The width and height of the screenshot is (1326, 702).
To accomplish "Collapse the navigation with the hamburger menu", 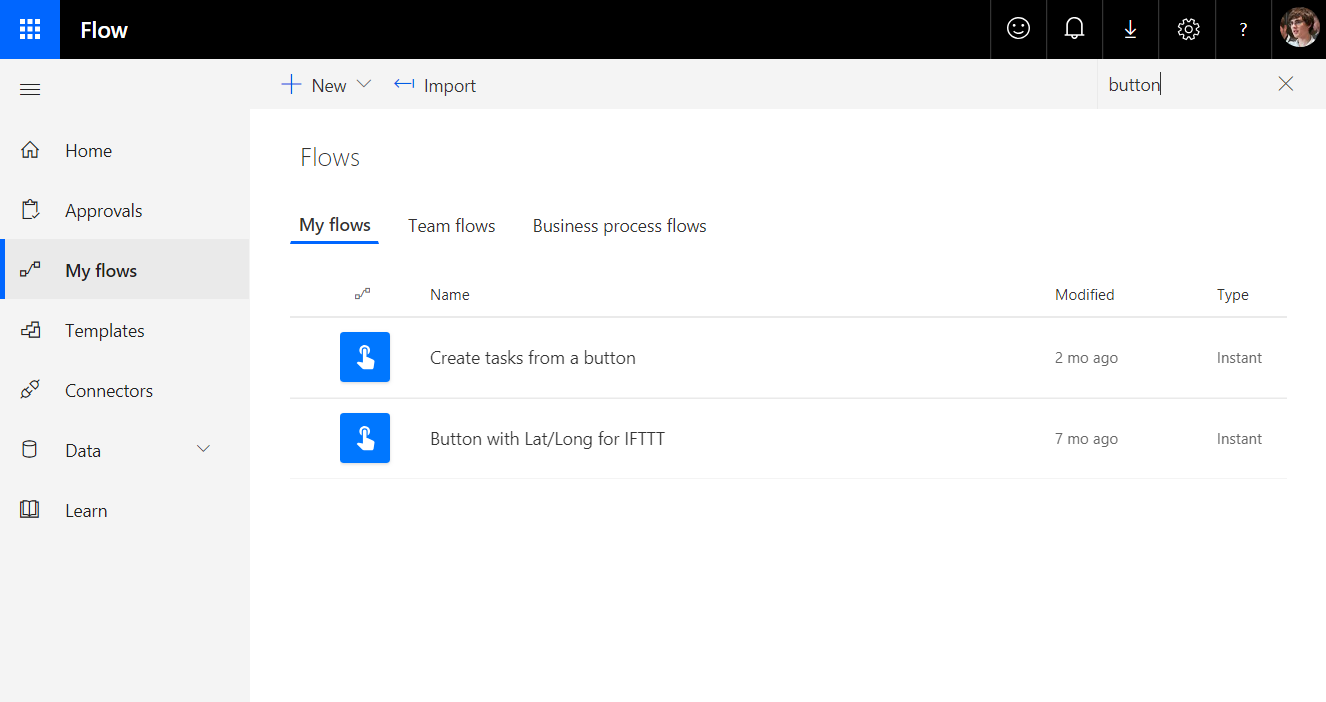I will click(x=30, y=89).
